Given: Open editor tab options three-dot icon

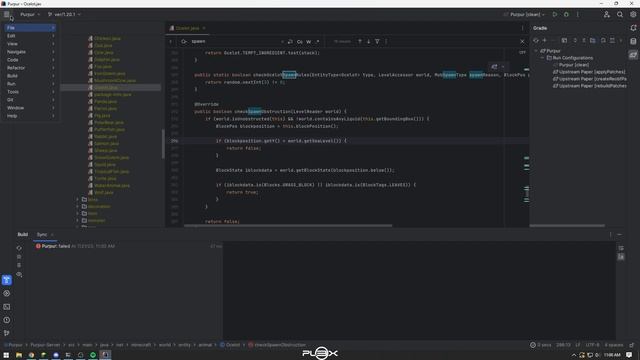Looking at the screenshot, I should [522, 28].
